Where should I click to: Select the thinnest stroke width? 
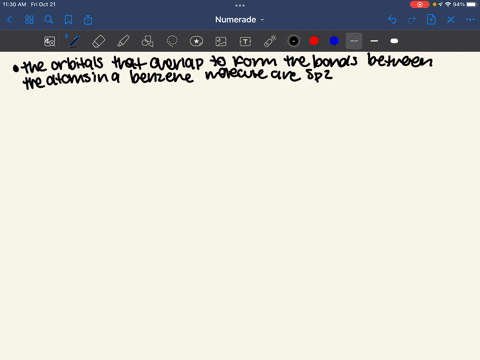tap(354, 41)
